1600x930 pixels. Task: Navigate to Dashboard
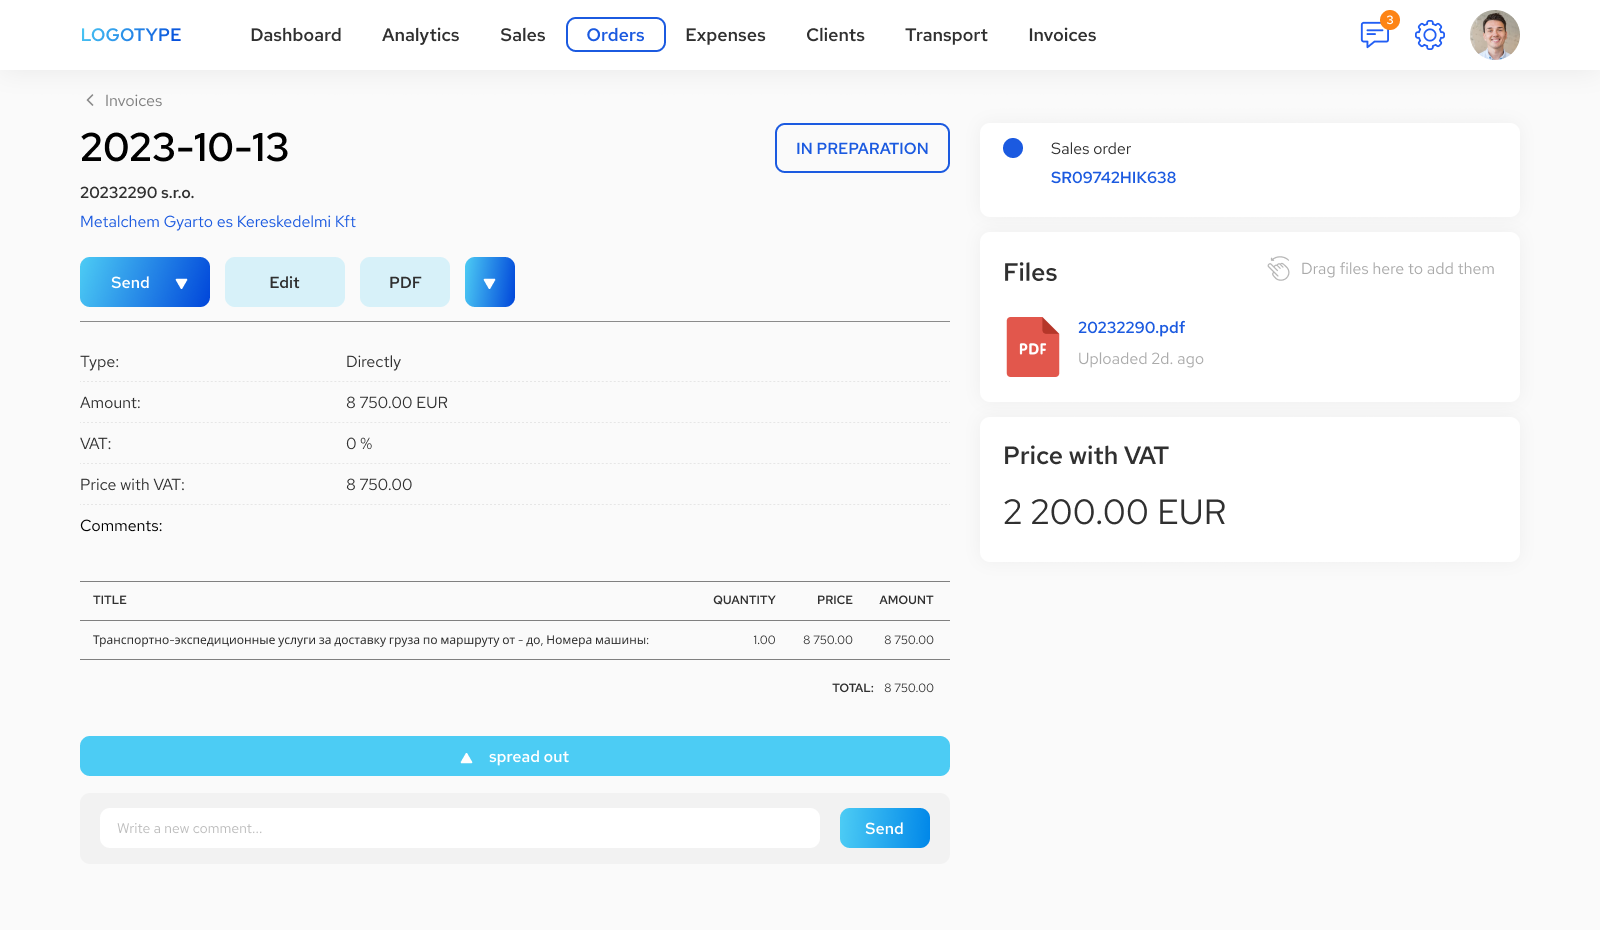[296, 34]
